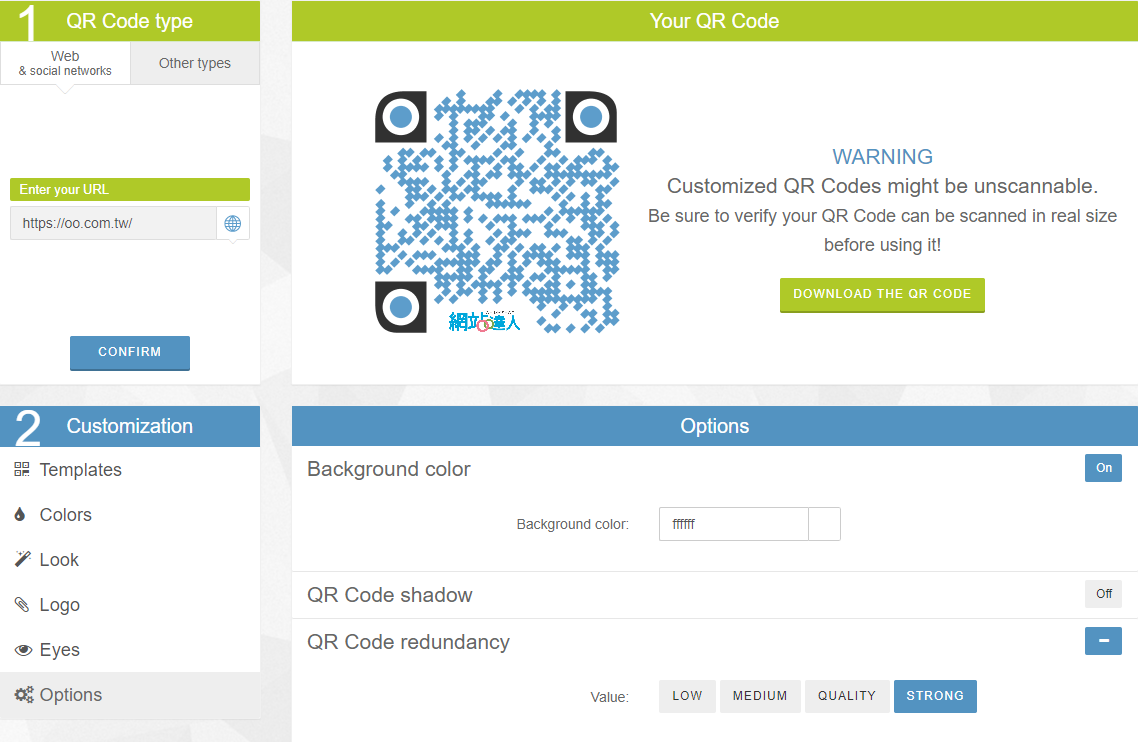Open the Look customization section
This screenshot has width=1138, height=742.
(x=130, y=560)
